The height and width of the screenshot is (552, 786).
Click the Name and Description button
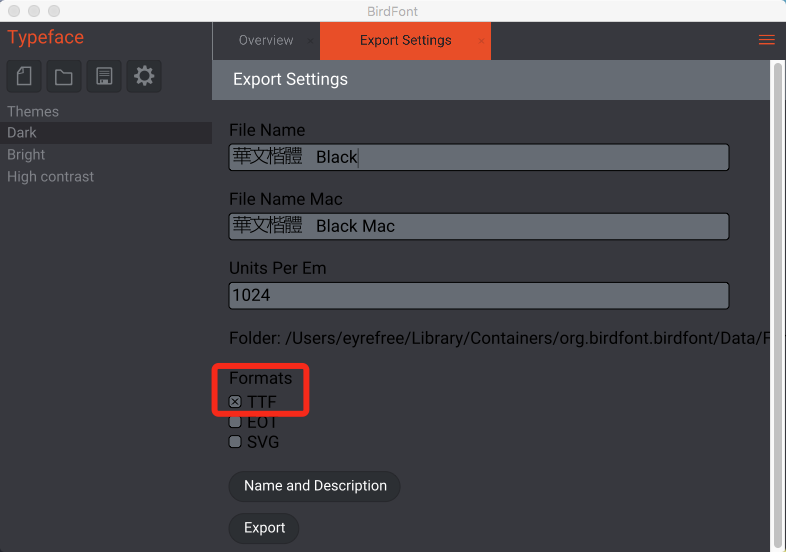click(315, 486)
